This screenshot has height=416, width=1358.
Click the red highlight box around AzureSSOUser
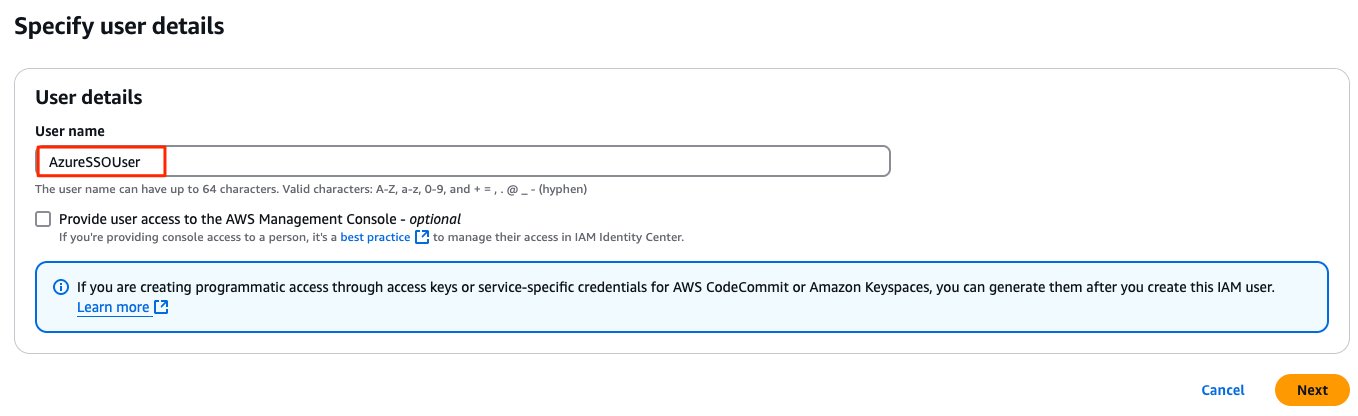point(100,161)
